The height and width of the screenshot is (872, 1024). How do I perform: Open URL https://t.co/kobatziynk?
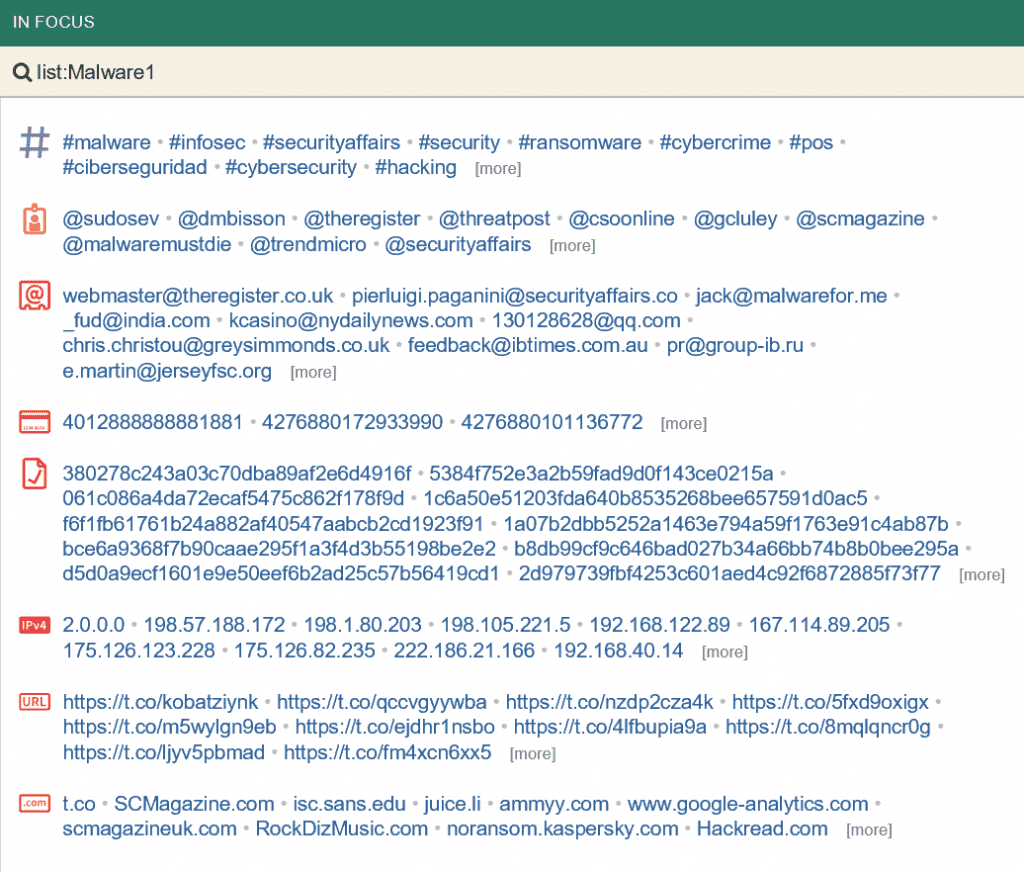(x=161, y=702)
